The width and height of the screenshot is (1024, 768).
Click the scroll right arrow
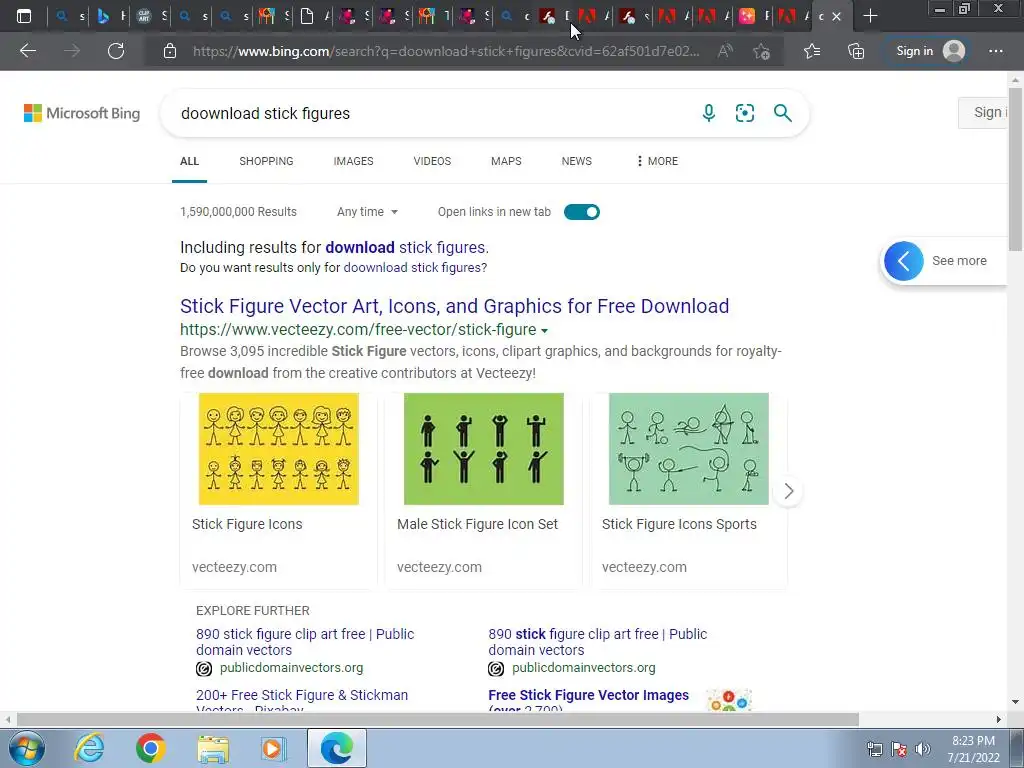tap(999, 719)
